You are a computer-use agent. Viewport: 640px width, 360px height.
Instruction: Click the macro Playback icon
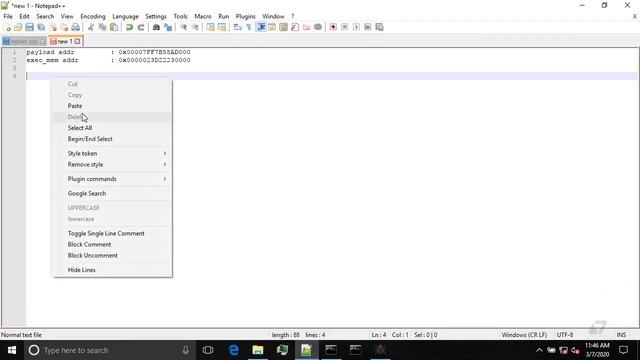coord(356,27)
